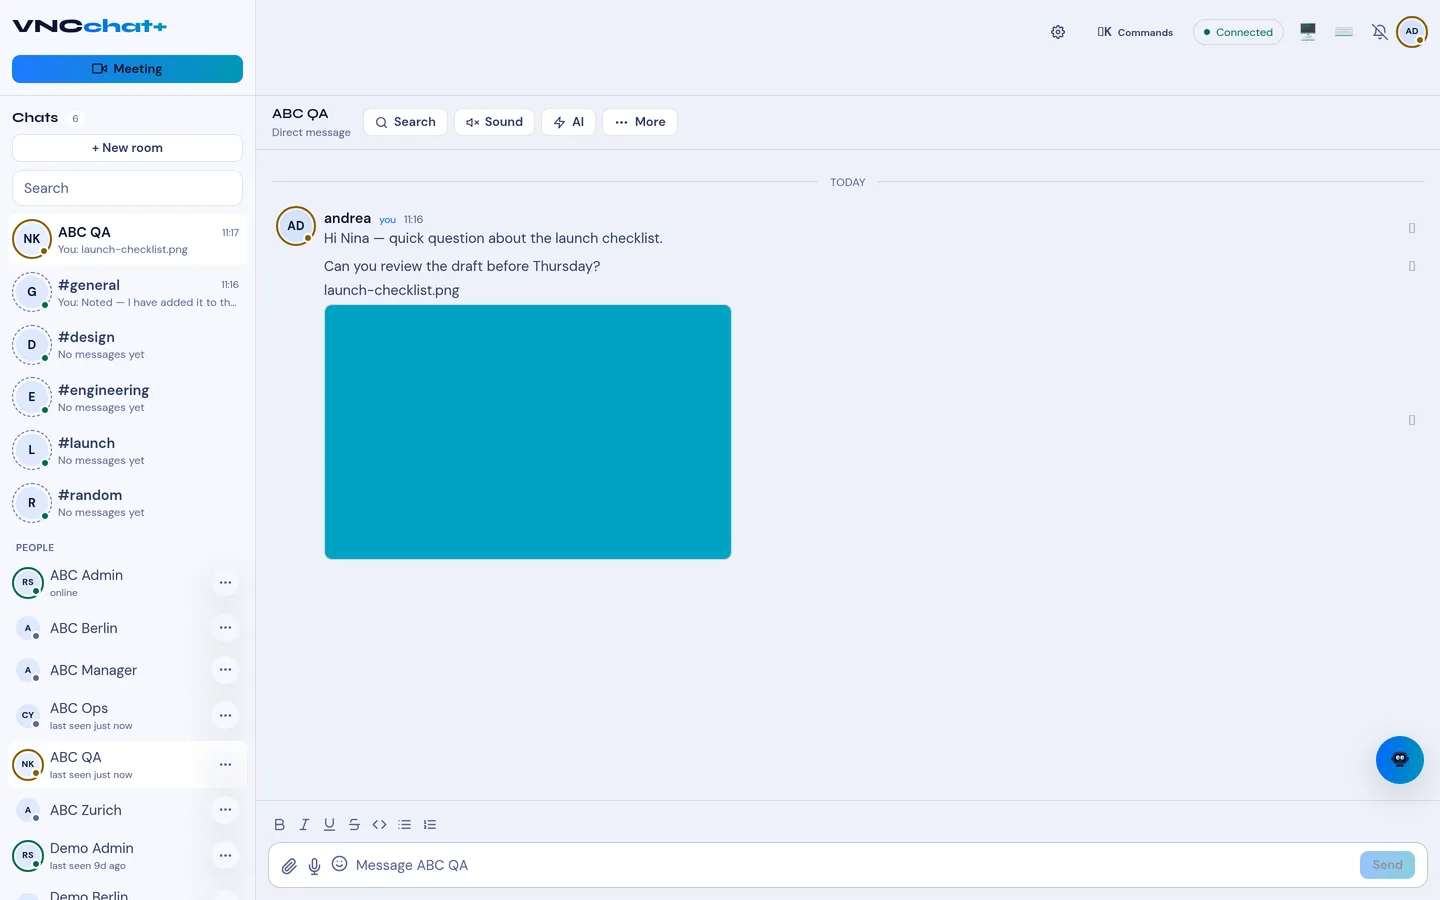Click the launch-checklist.png file name
The height and width of the screenshot is (900, 1440).
coord(392,290)
